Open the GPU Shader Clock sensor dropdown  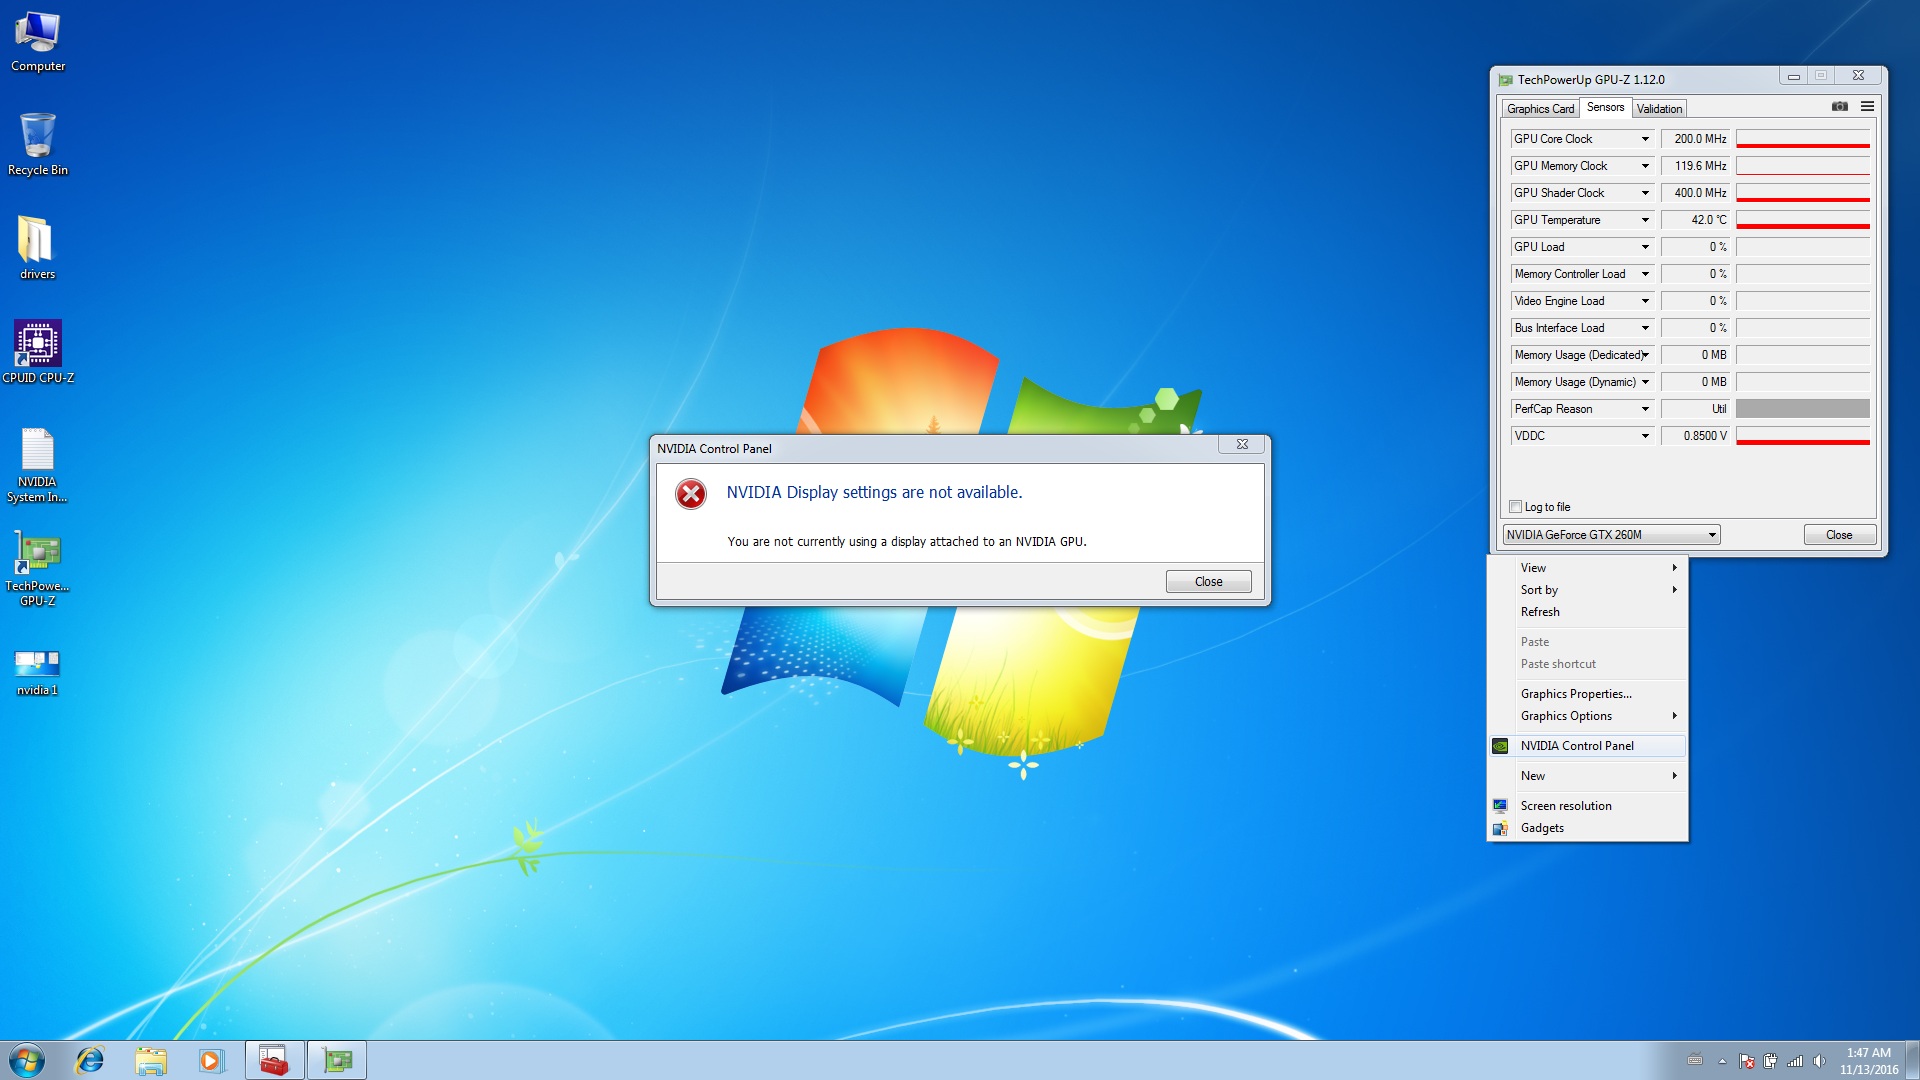1645,193
